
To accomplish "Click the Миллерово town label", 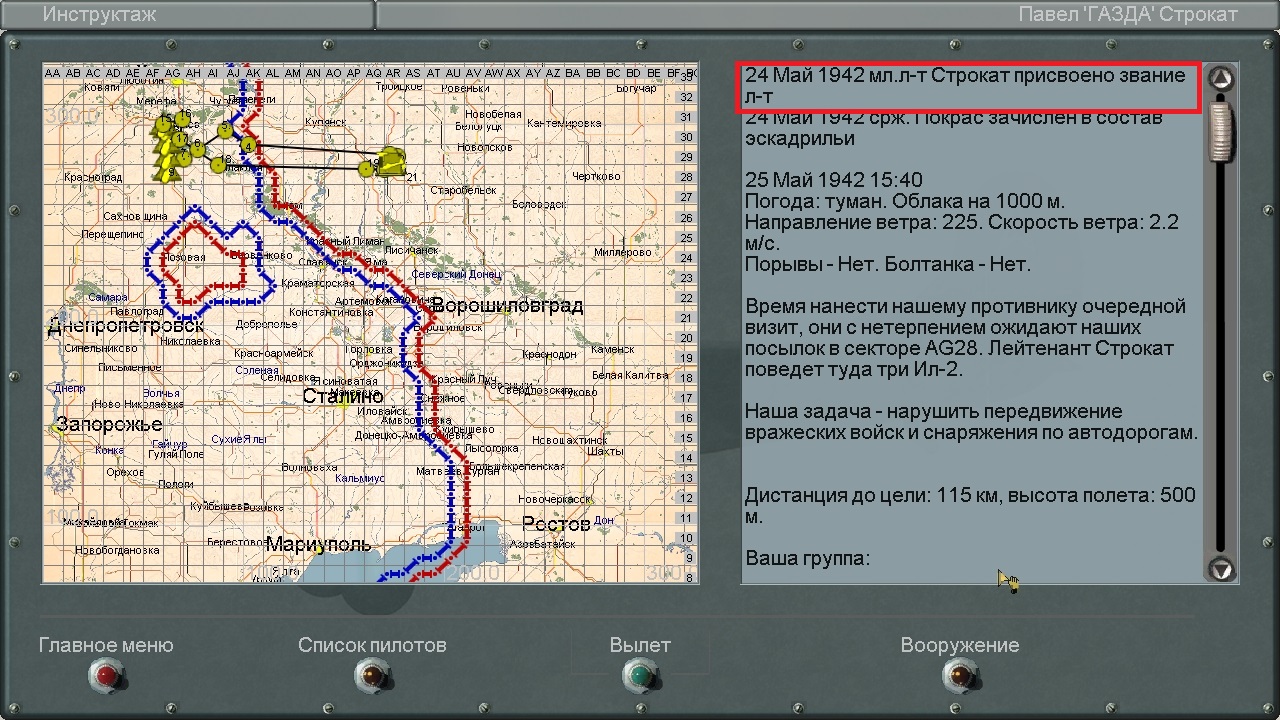I will click(622, 252).
